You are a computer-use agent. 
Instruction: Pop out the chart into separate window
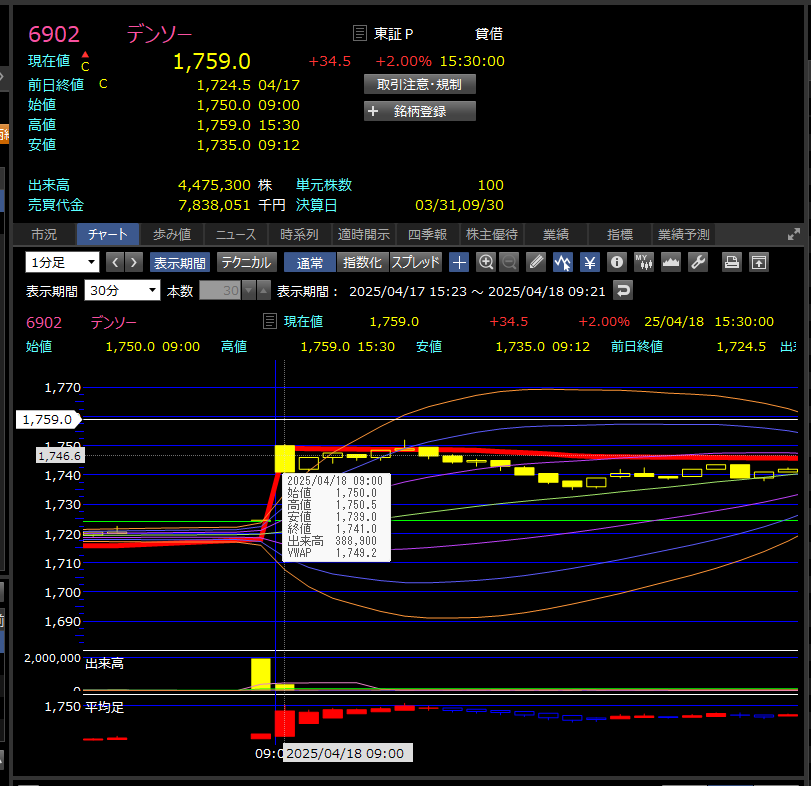coord(759,263)
